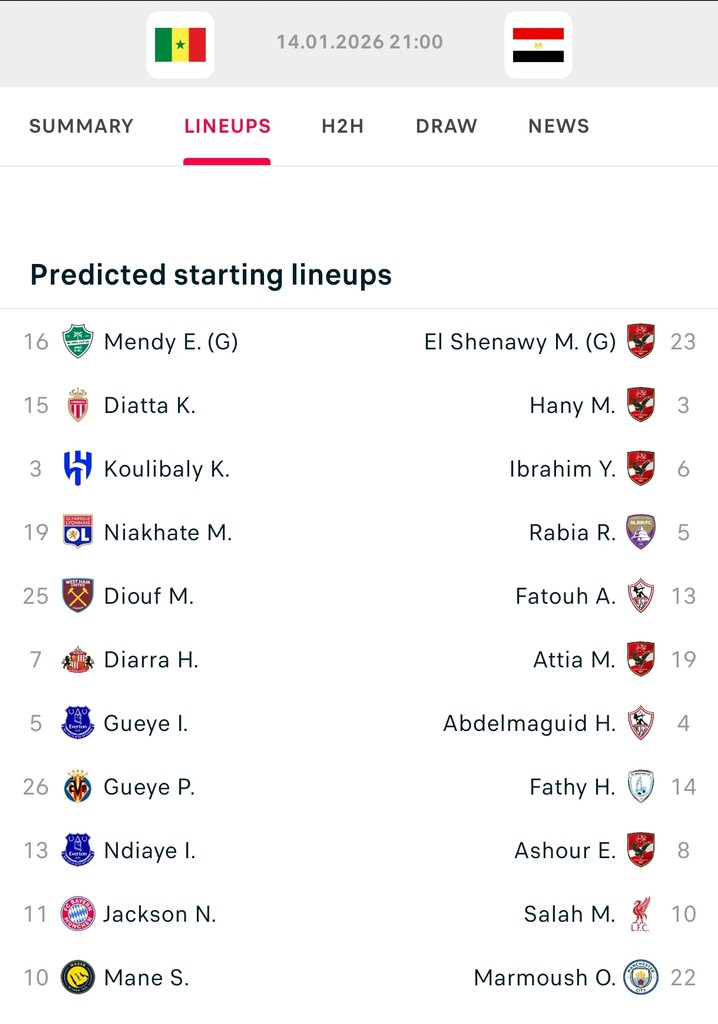Open El Shenawy M. player page
Screen dimensions: 718x1024
click(519, 342)
